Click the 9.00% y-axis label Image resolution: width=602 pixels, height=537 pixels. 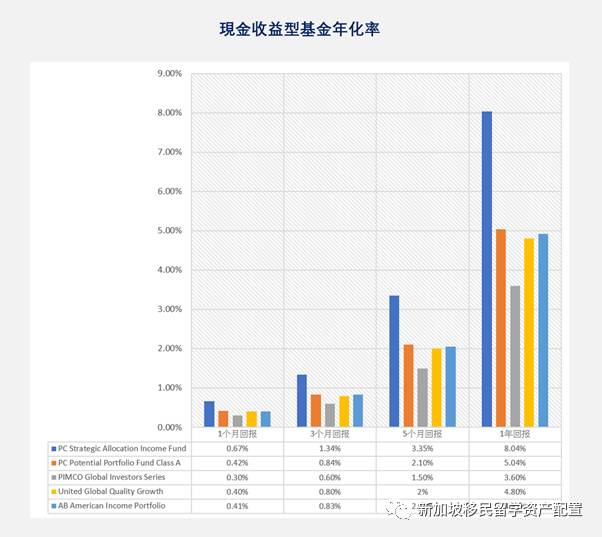tap(169, 73)
